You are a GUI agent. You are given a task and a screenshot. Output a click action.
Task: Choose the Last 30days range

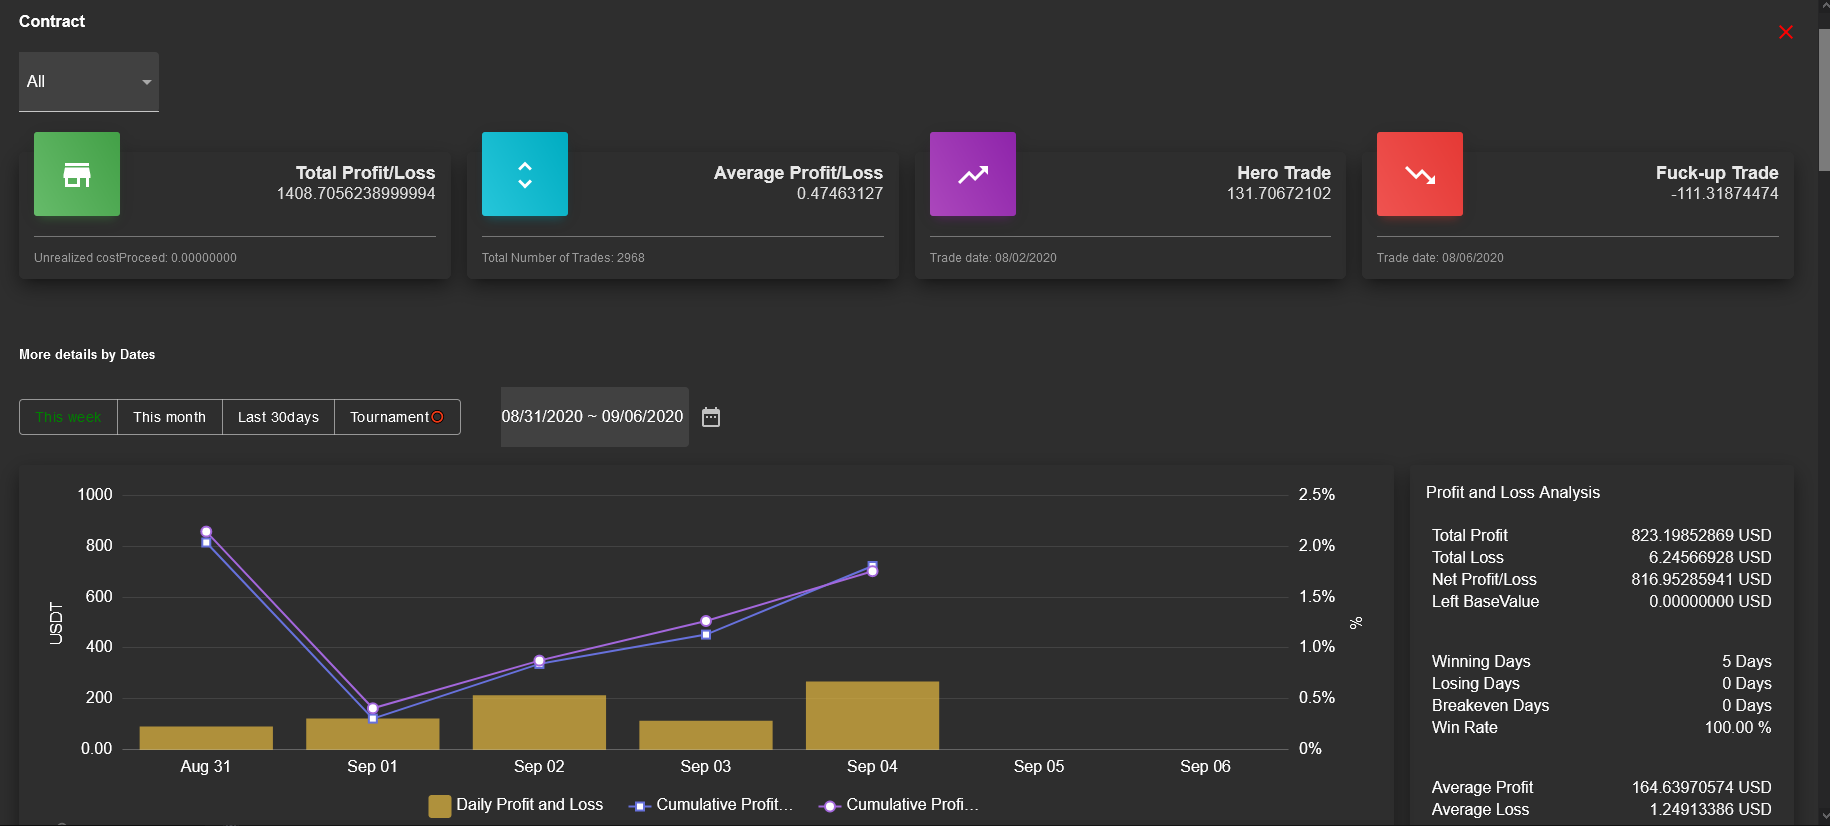point(279,417)
